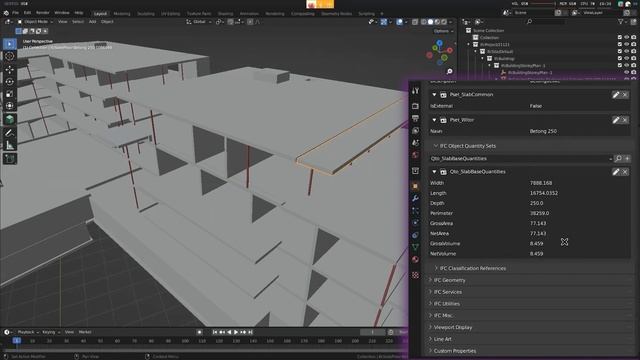
Task: Click the play animation button
Action: (236, 332)
